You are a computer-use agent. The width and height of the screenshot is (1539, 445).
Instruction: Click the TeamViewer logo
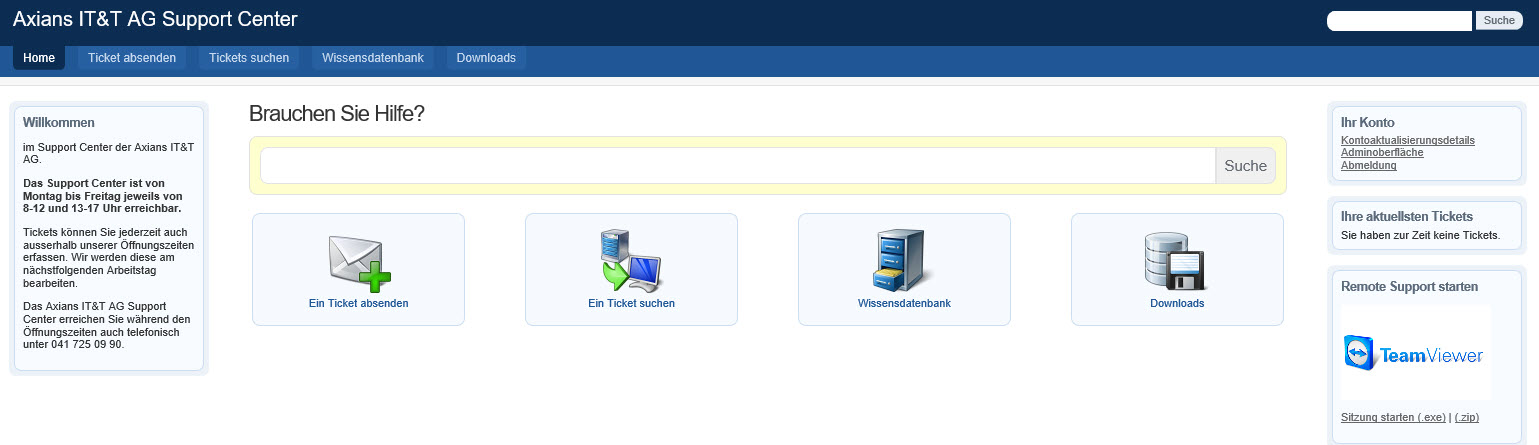tap(1415, 353)
